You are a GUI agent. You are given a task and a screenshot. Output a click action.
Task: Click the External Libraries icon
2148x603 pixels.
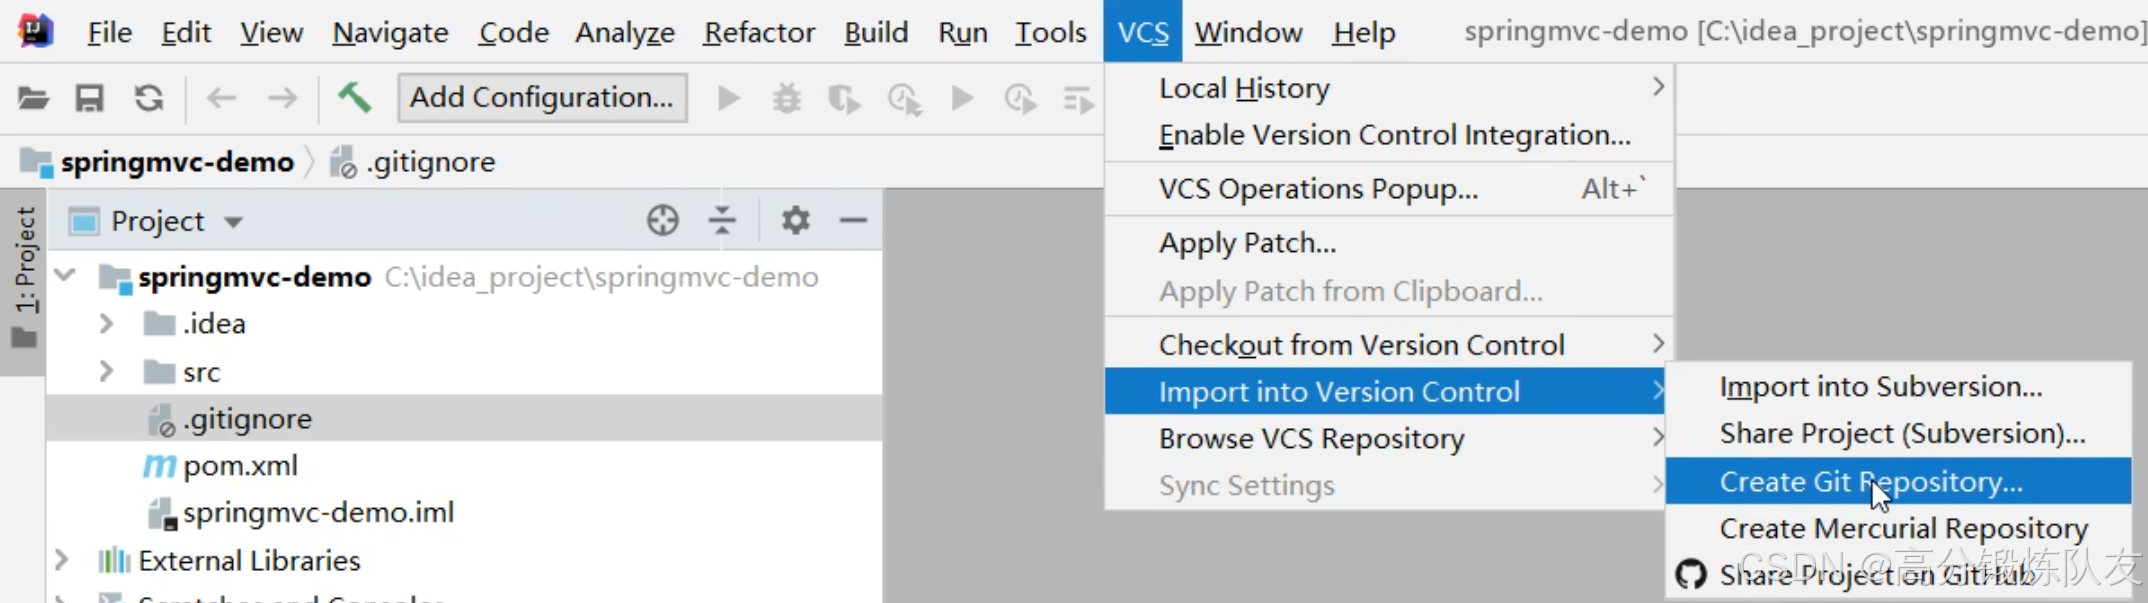tap(114, 560)
